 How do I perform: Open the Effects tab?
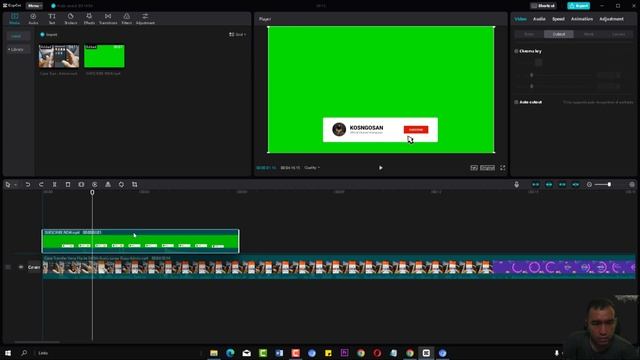(89, 18)
